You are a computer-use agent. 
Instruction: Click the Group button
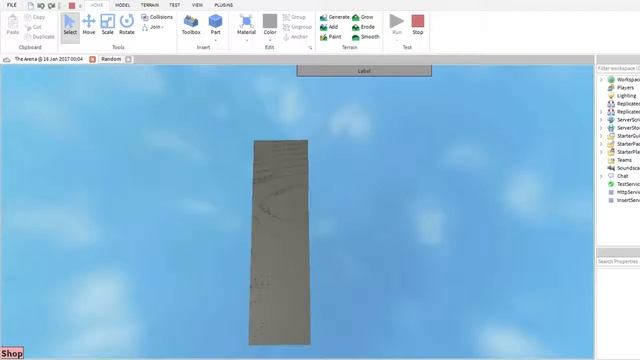pyautogui.click(x=294, y=17)
